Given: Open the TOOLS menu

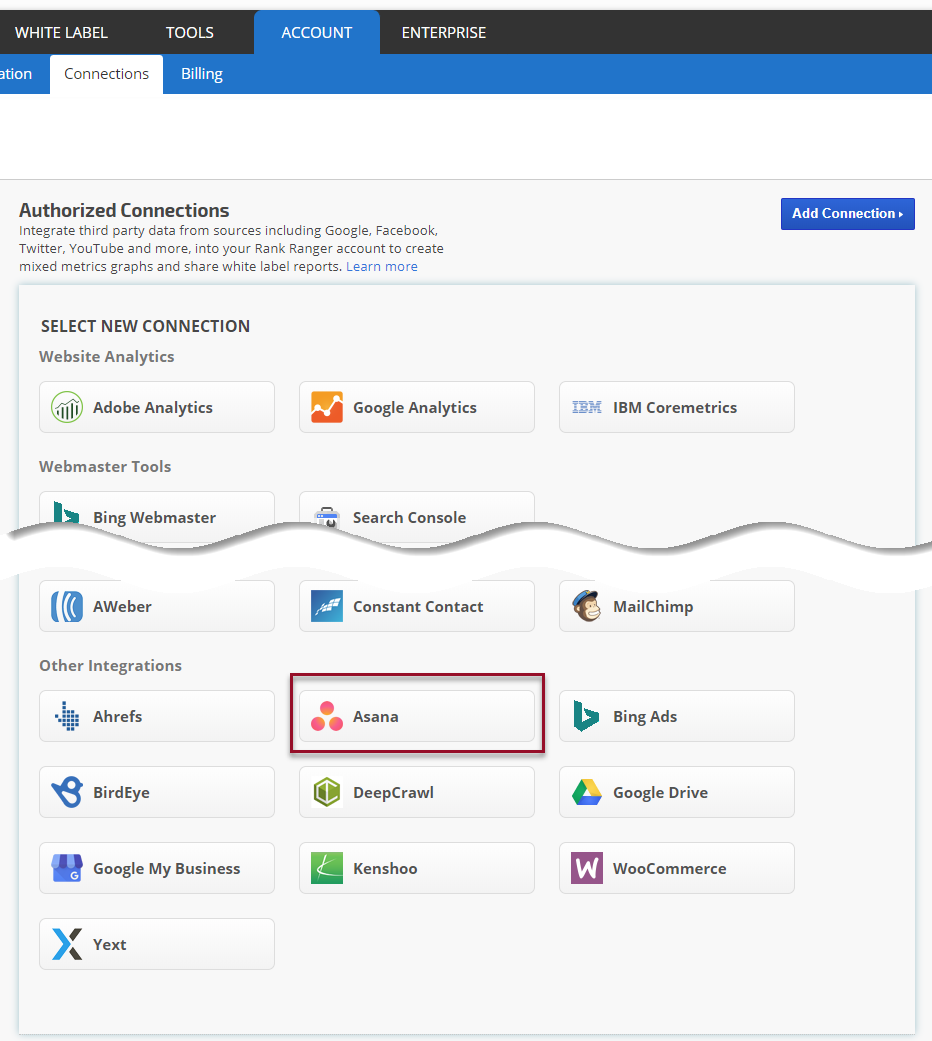Looking at the screenshot, I should [190, 32].
